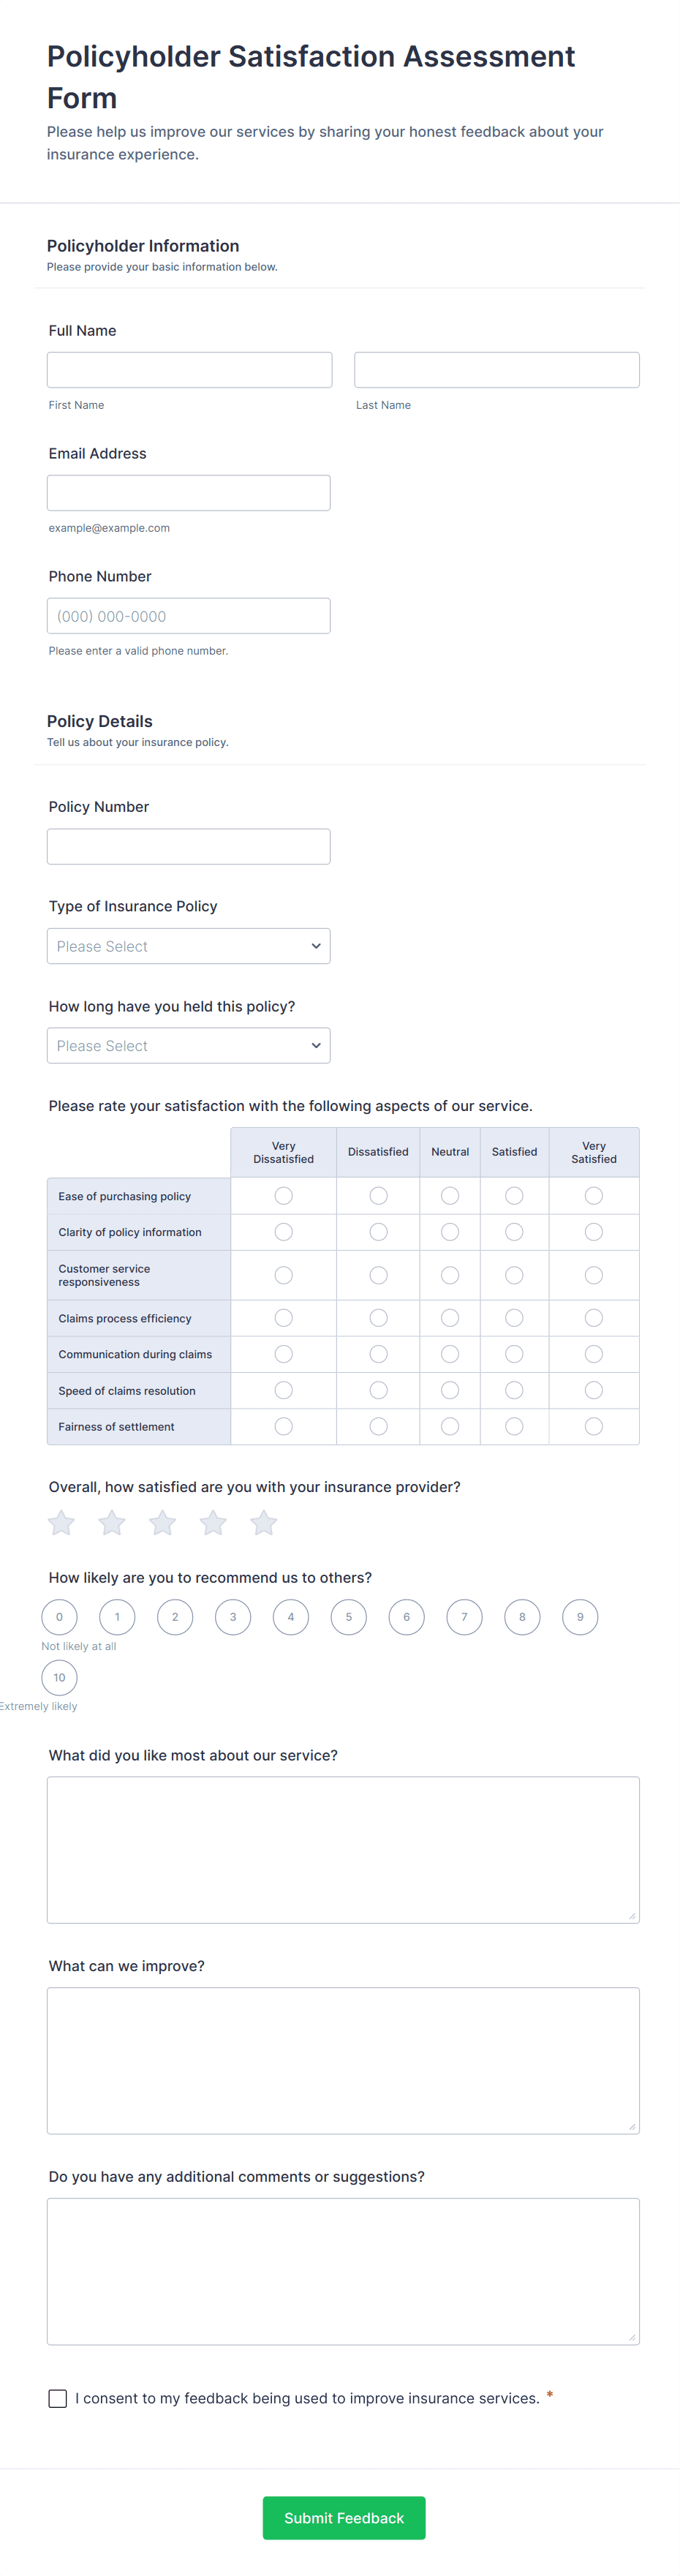
Task: Rate five stars for overall satisfaction
Action: [264, 1523]
